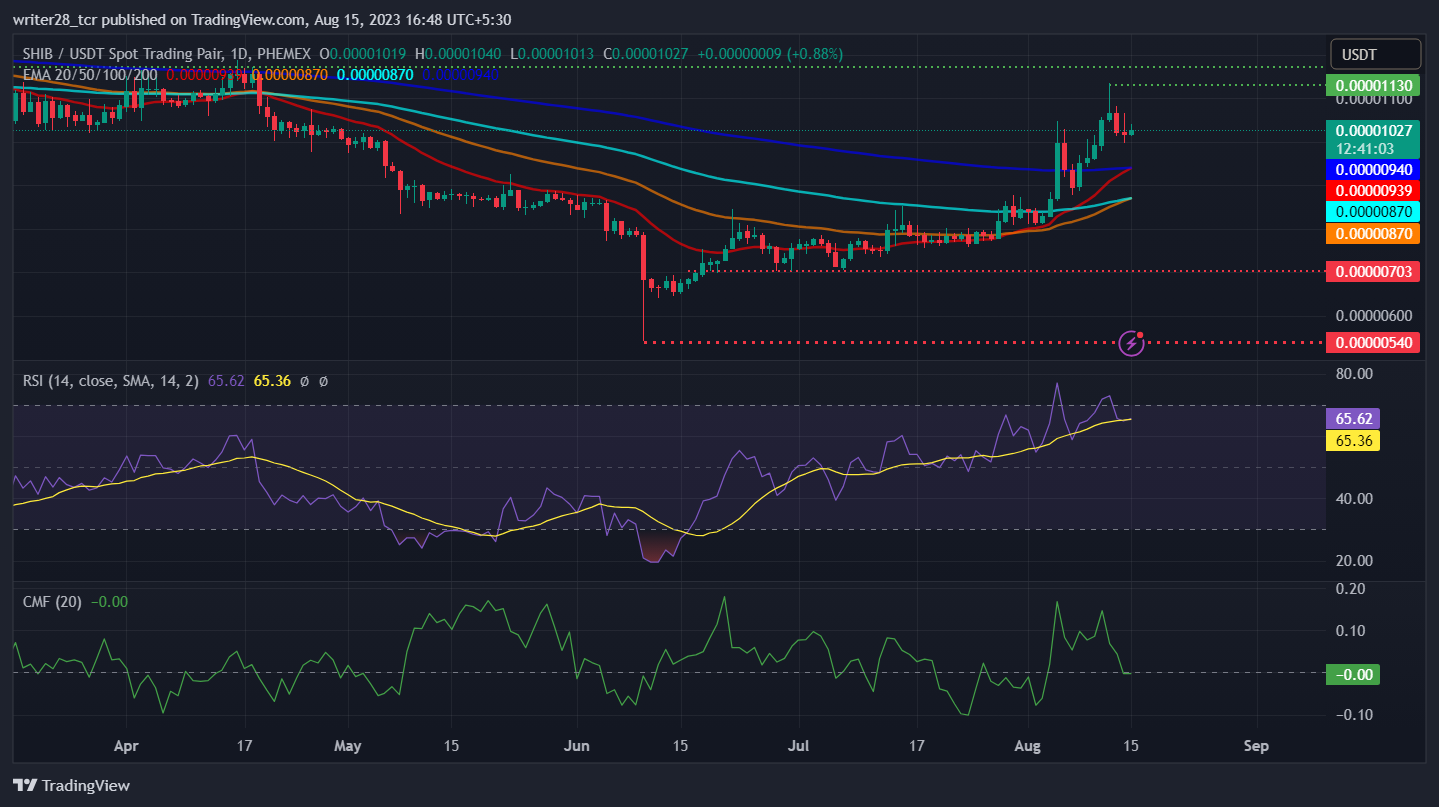The width and height of the screenshot is (1439, 807).
Task: Click the Jul label on the time axis
Action: (798, 746)
